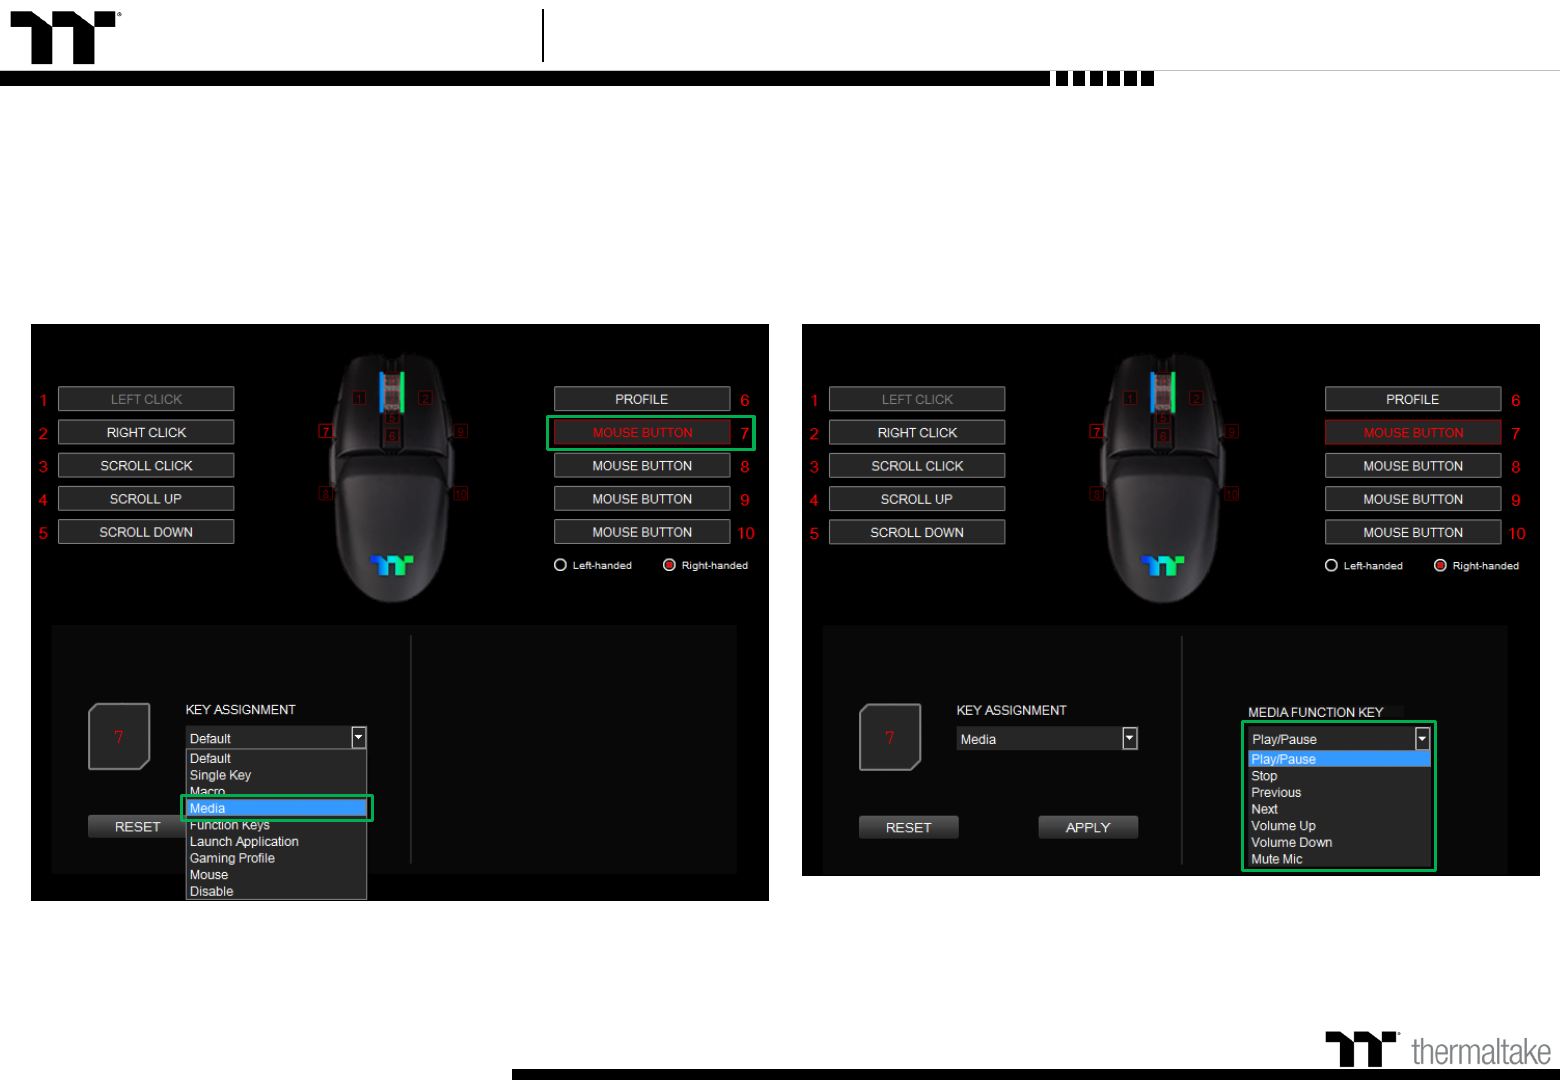Click marker 7 on the left panel's mouse image
The image size is (1560, 1080).
[325, 431]
